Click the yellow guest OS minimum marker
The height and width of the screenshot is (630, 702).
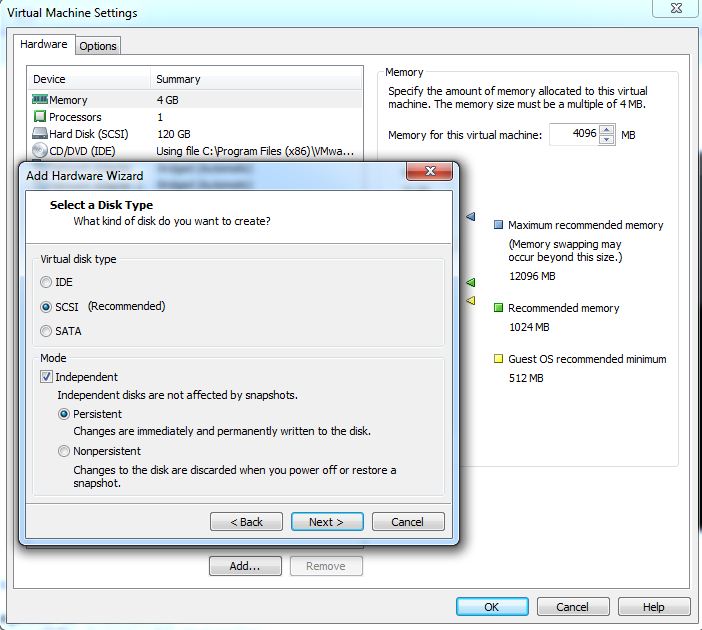point(470,300)
